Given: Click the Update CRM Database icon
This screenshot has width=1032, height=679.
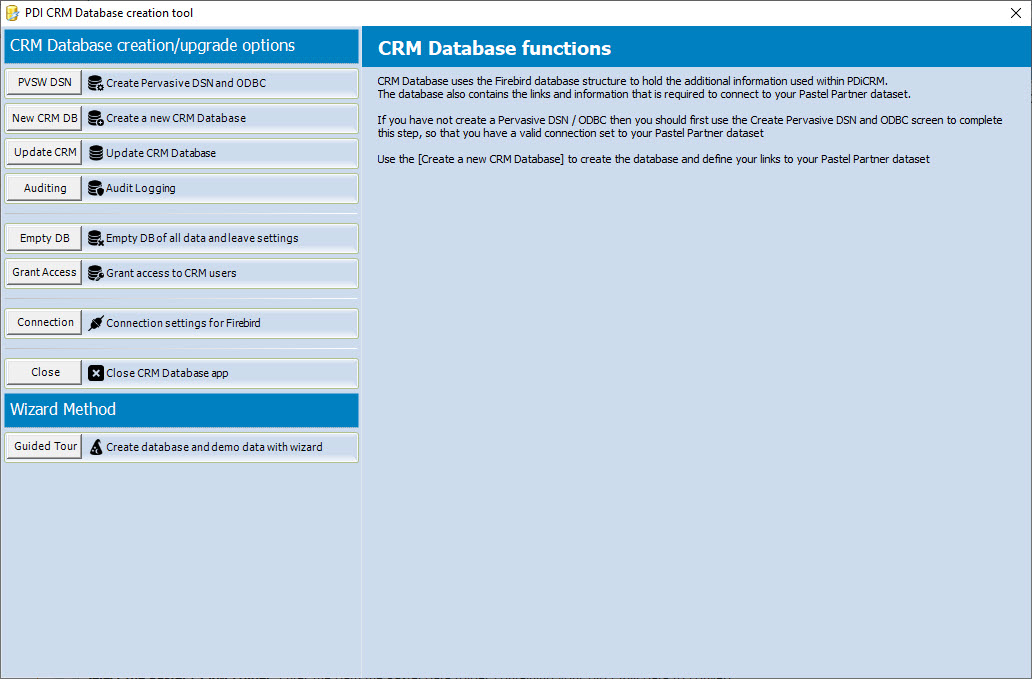Looking at the screenshot, I should [x=96, y=153].
